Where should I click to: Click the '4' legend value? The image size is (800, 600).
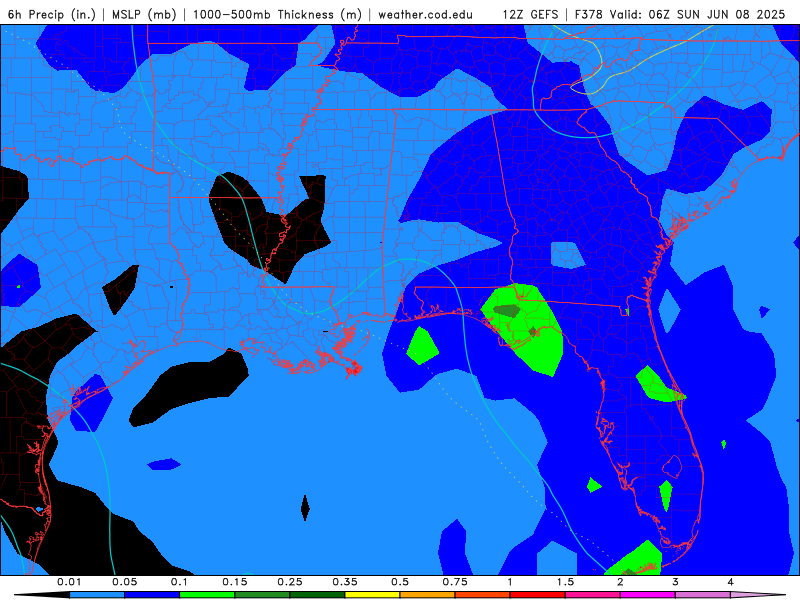click(731, 582)
